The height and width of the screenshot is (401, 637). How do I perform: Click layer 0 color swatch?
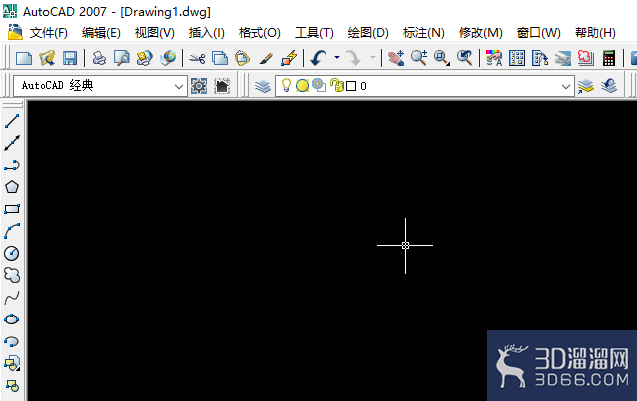tap(351, 86)
